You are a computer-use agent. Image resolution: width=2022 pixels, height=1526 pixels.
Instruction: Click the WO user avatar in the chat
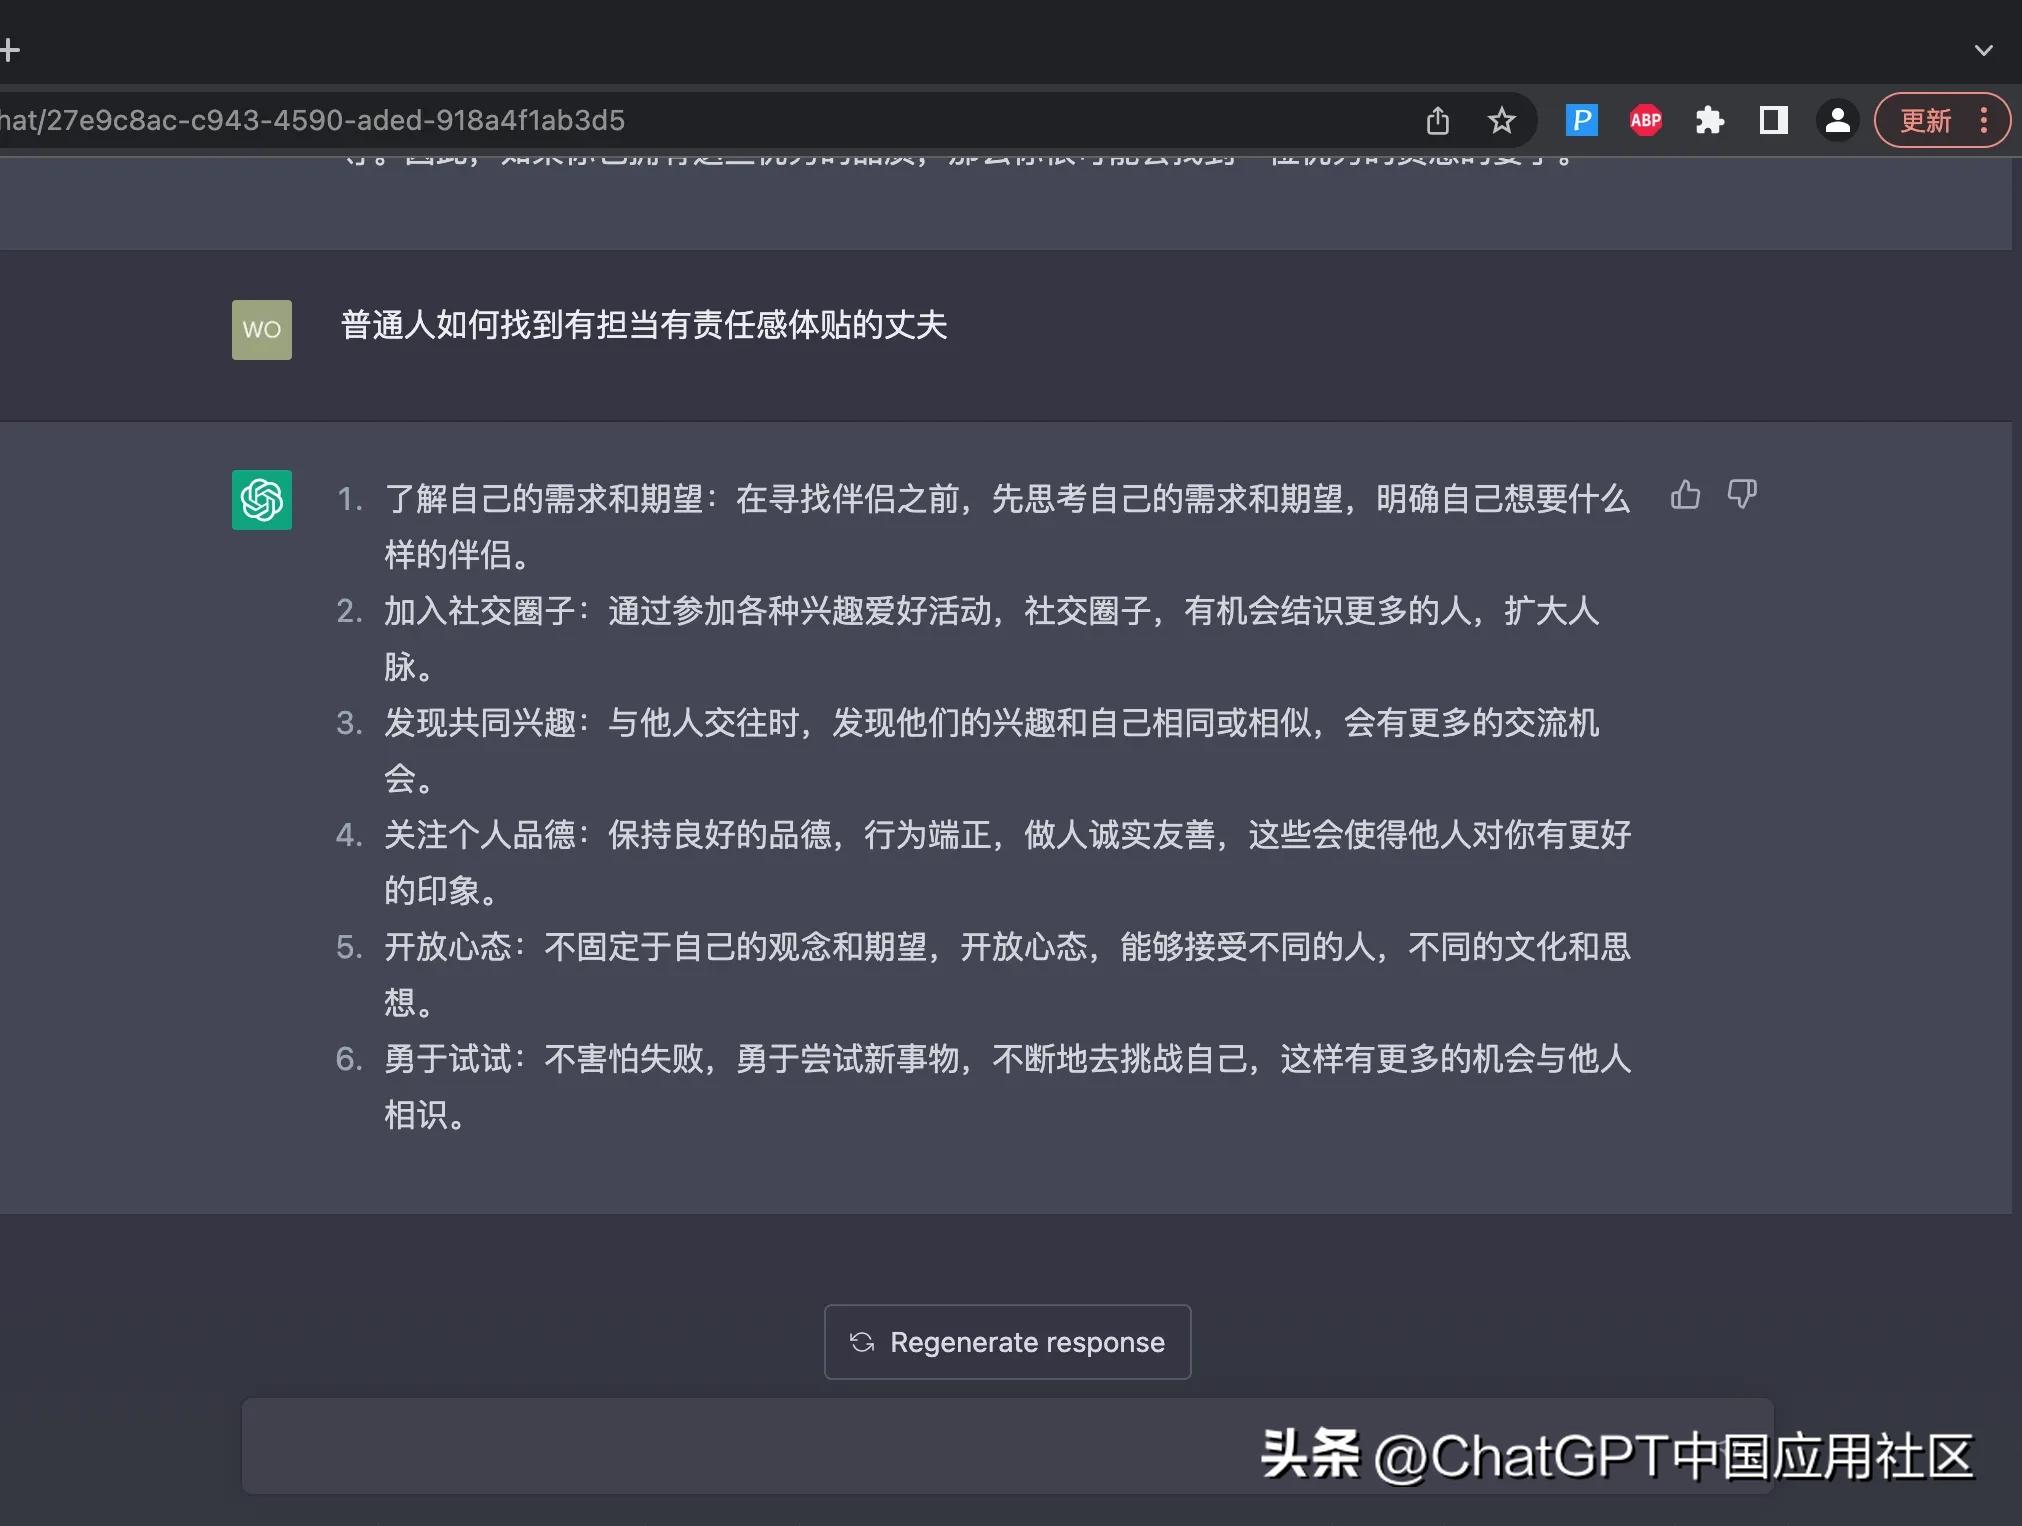coord(261,329)
